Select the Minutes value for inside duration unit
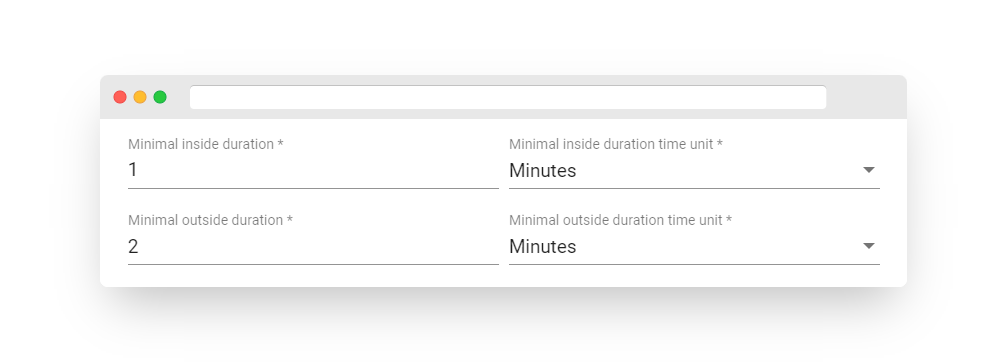Image resolution: width=1007 pixels, height=362 pixels. tap(543, 171)
